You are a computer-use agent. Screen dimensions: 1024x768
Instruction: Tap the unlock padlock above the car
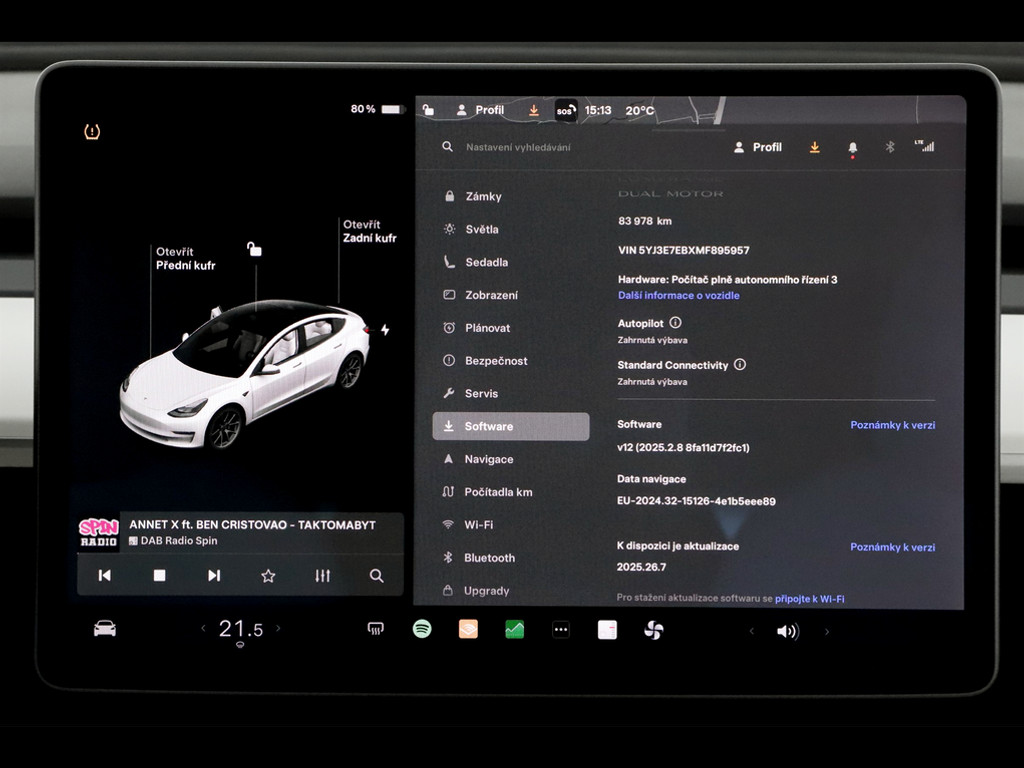click(254, 249)
